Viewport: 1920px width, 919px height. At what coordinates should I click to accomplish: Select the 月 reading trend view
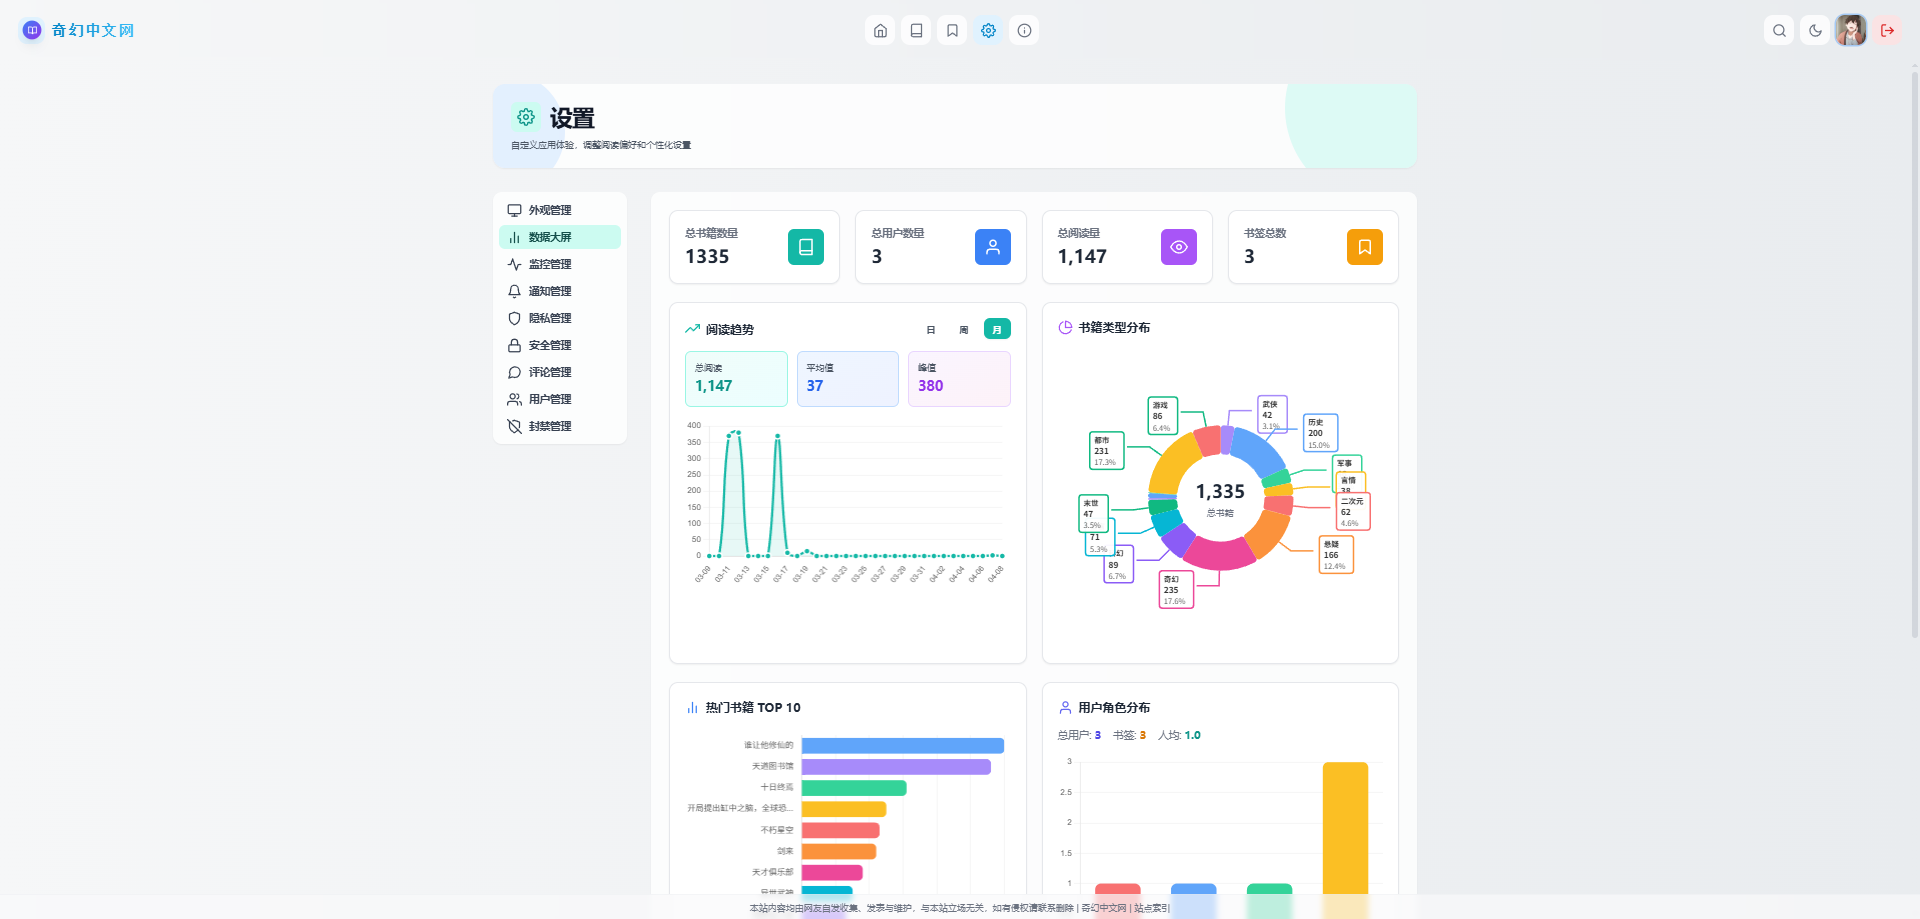pyautogui.click(x=997, y=329)
